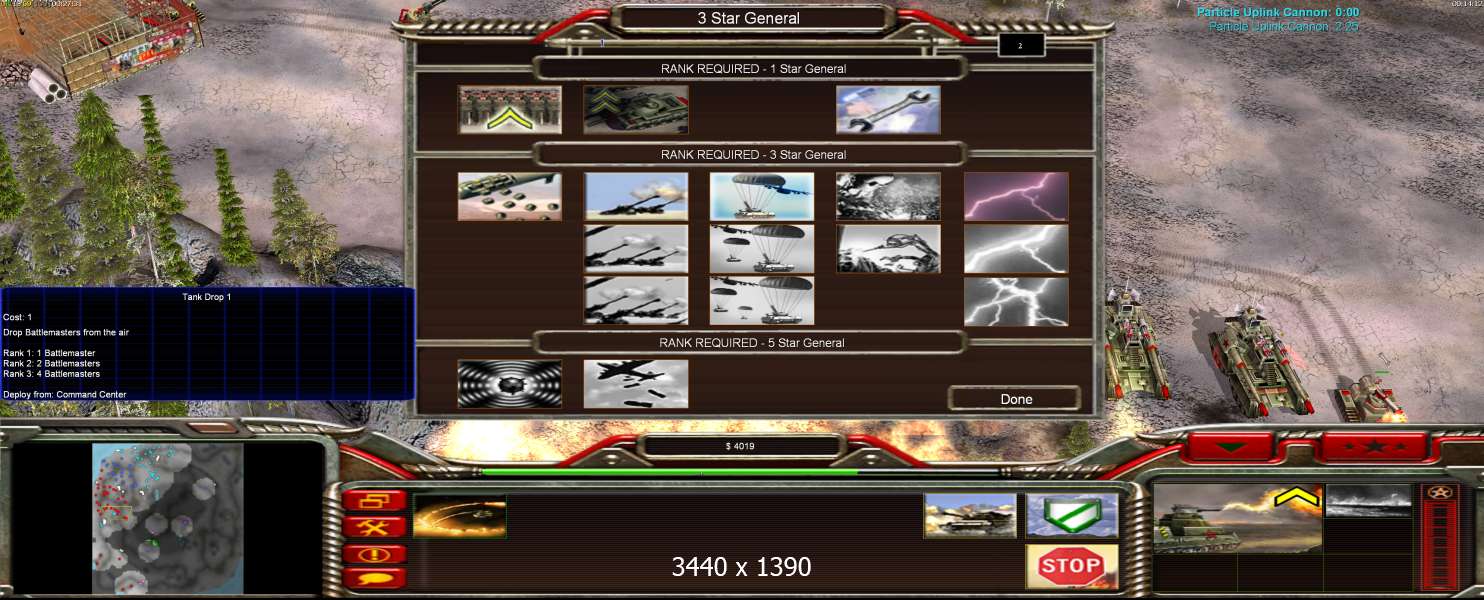1484x600 pixels.
Task: Select the Cluster Mines bomb-drop power
Action: pos(510,197)
